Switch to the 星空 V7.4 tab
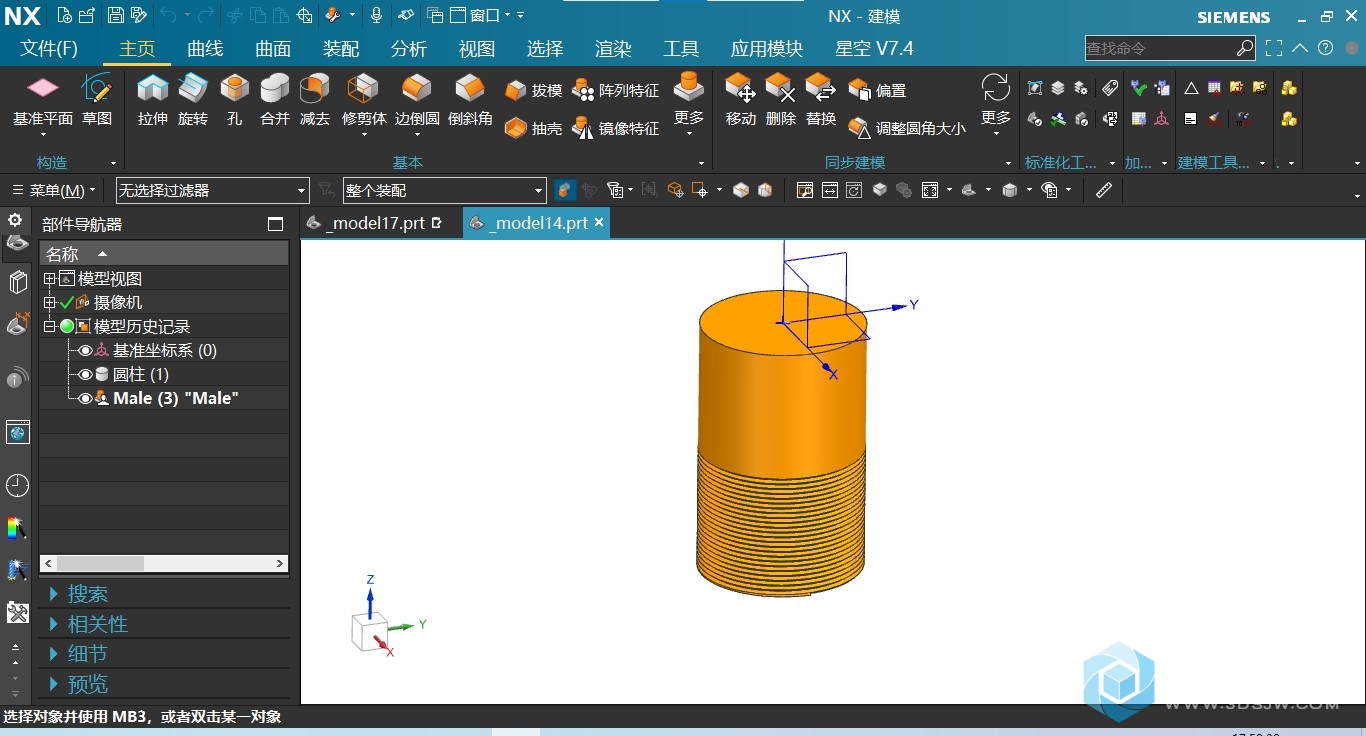The width and height of the screenshot is (1366, 736). point(874,49)
